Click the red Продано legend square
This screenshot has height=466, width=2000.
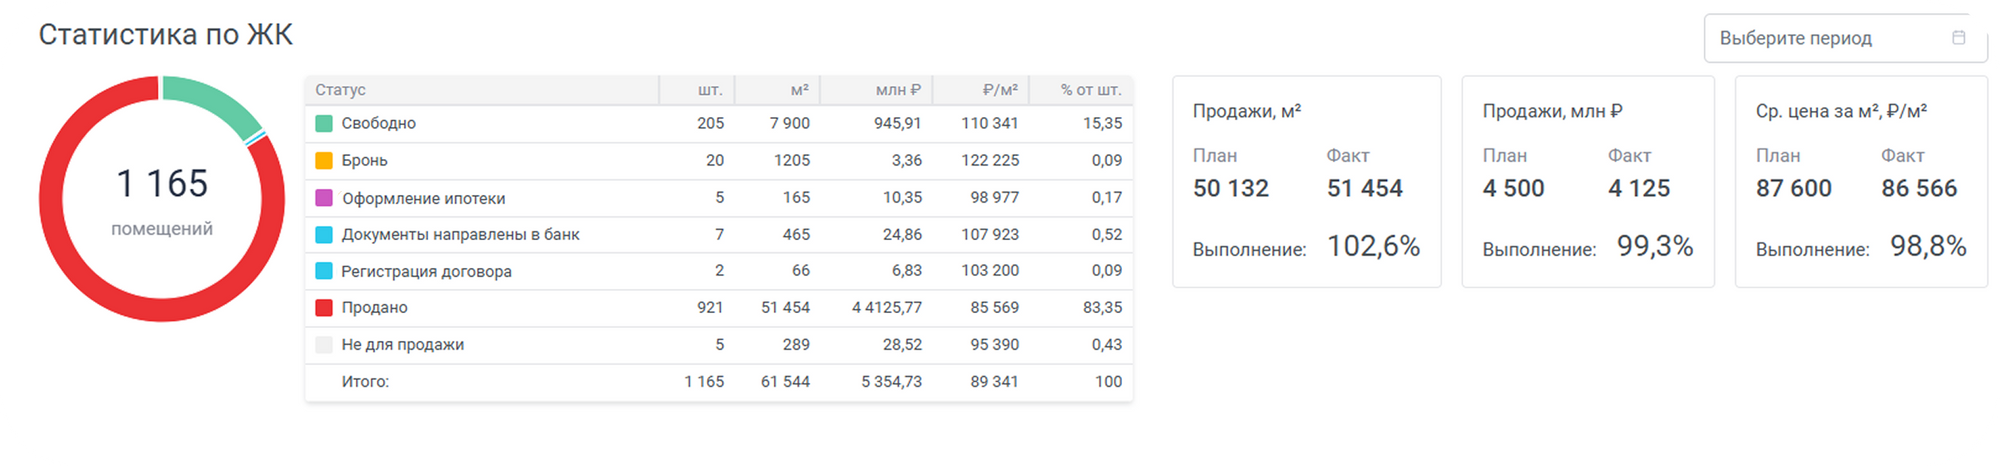(x=324, y=308)
